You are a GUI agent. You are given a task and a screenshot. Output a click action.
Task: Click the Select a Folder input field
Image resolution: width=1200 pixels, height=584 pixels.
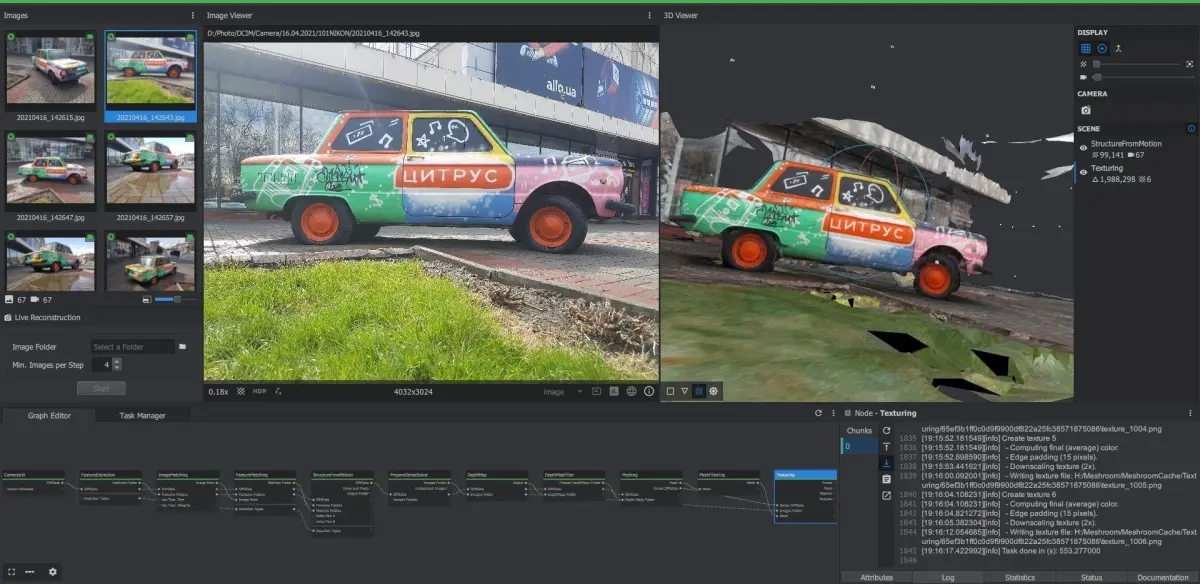(x=132, y=346)
